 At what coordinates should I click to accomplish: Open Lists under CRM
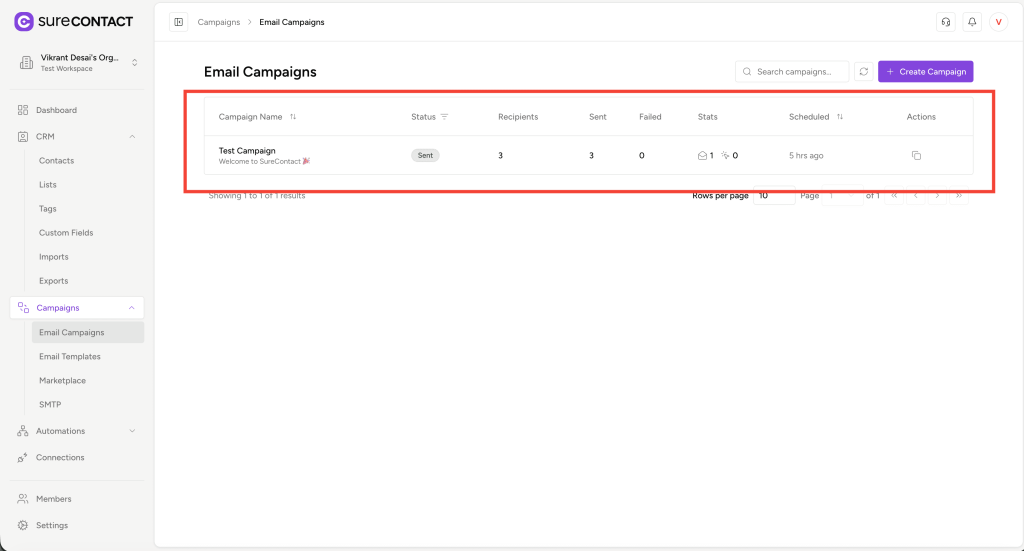48,185
